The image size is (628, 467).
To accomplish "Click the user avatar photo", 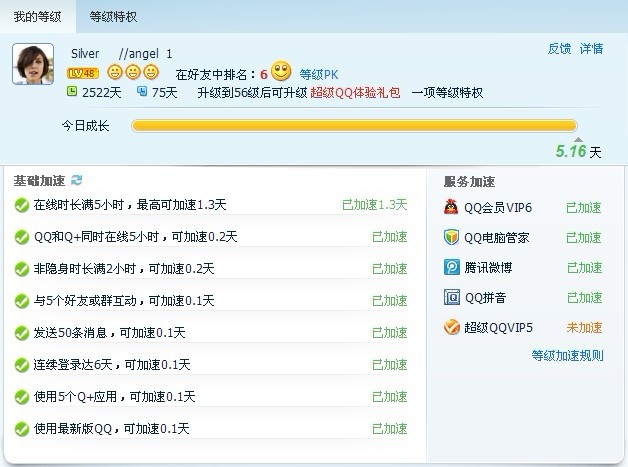I will click(33, 64).
